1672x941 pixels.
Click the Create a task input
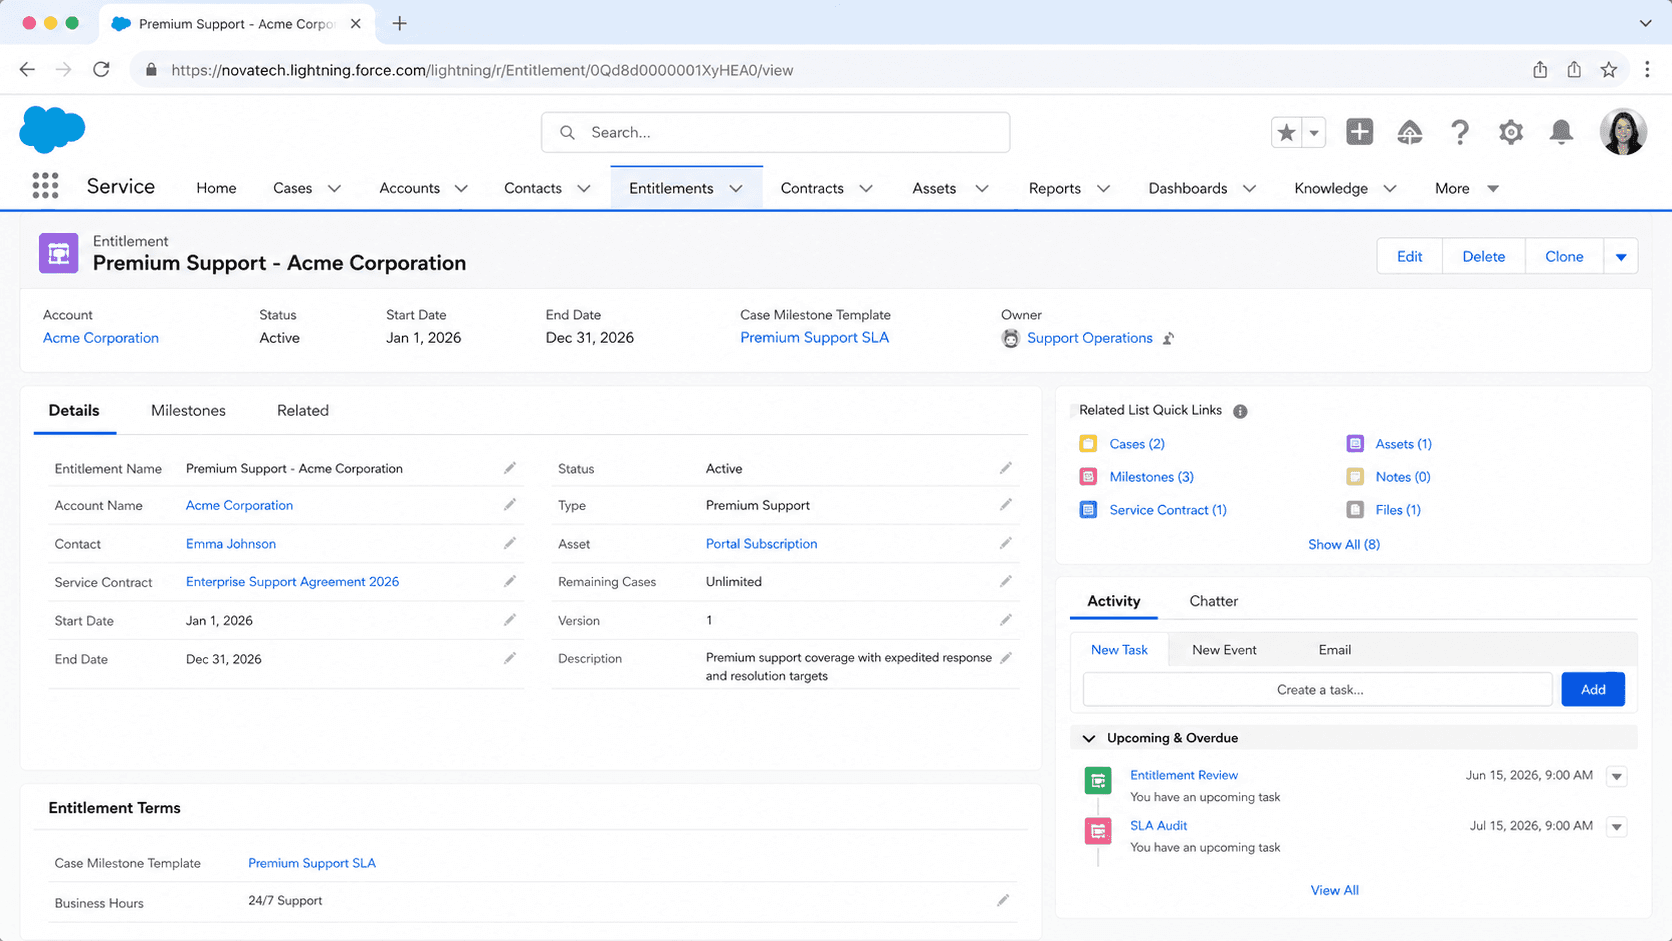1318,689
